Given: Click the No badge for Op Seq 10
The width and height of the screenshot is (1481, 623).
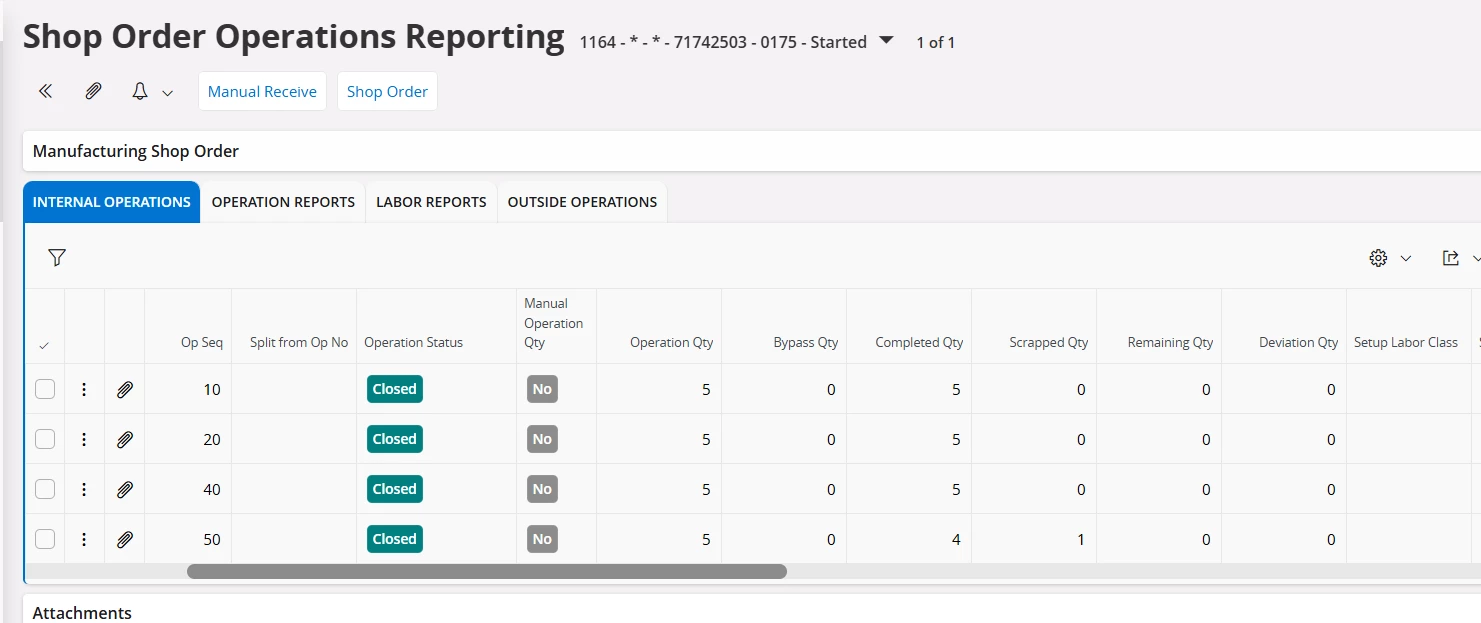Looking at the screenshot, I should [x=542, y=389].
